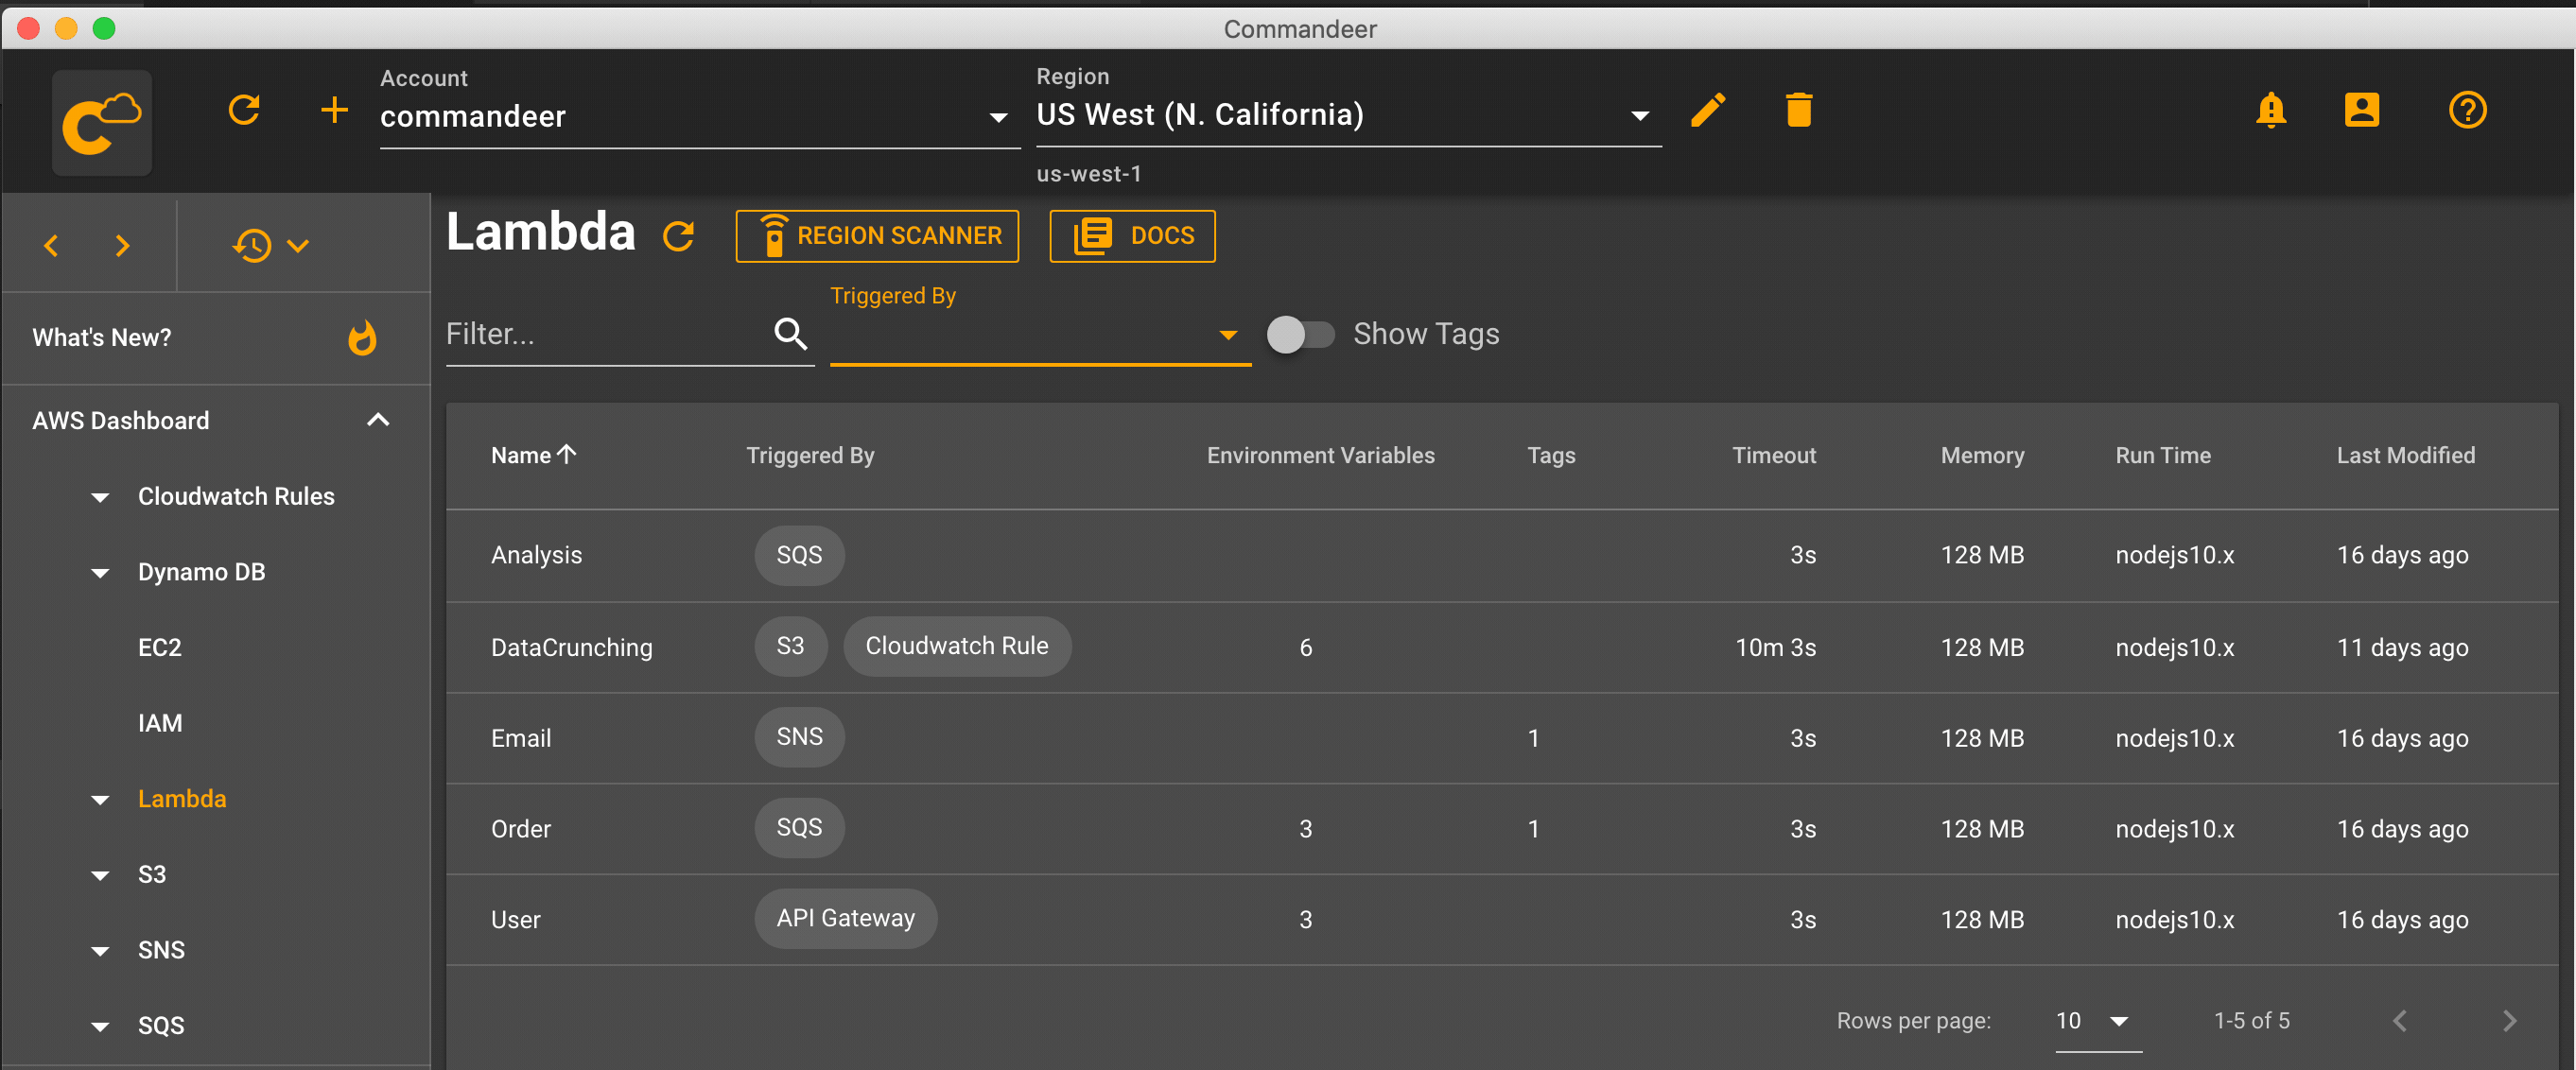
Task: Click the What's New flame icon
Action: (362, 338)
